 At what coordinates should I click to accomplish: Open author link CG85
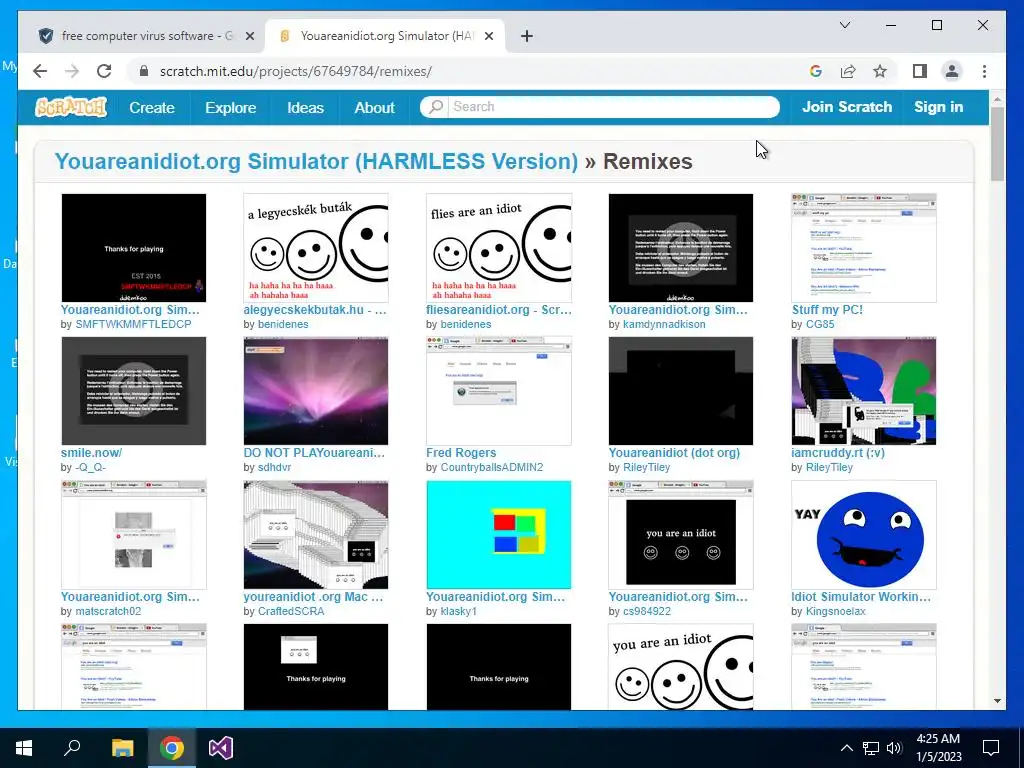[820, 324]
